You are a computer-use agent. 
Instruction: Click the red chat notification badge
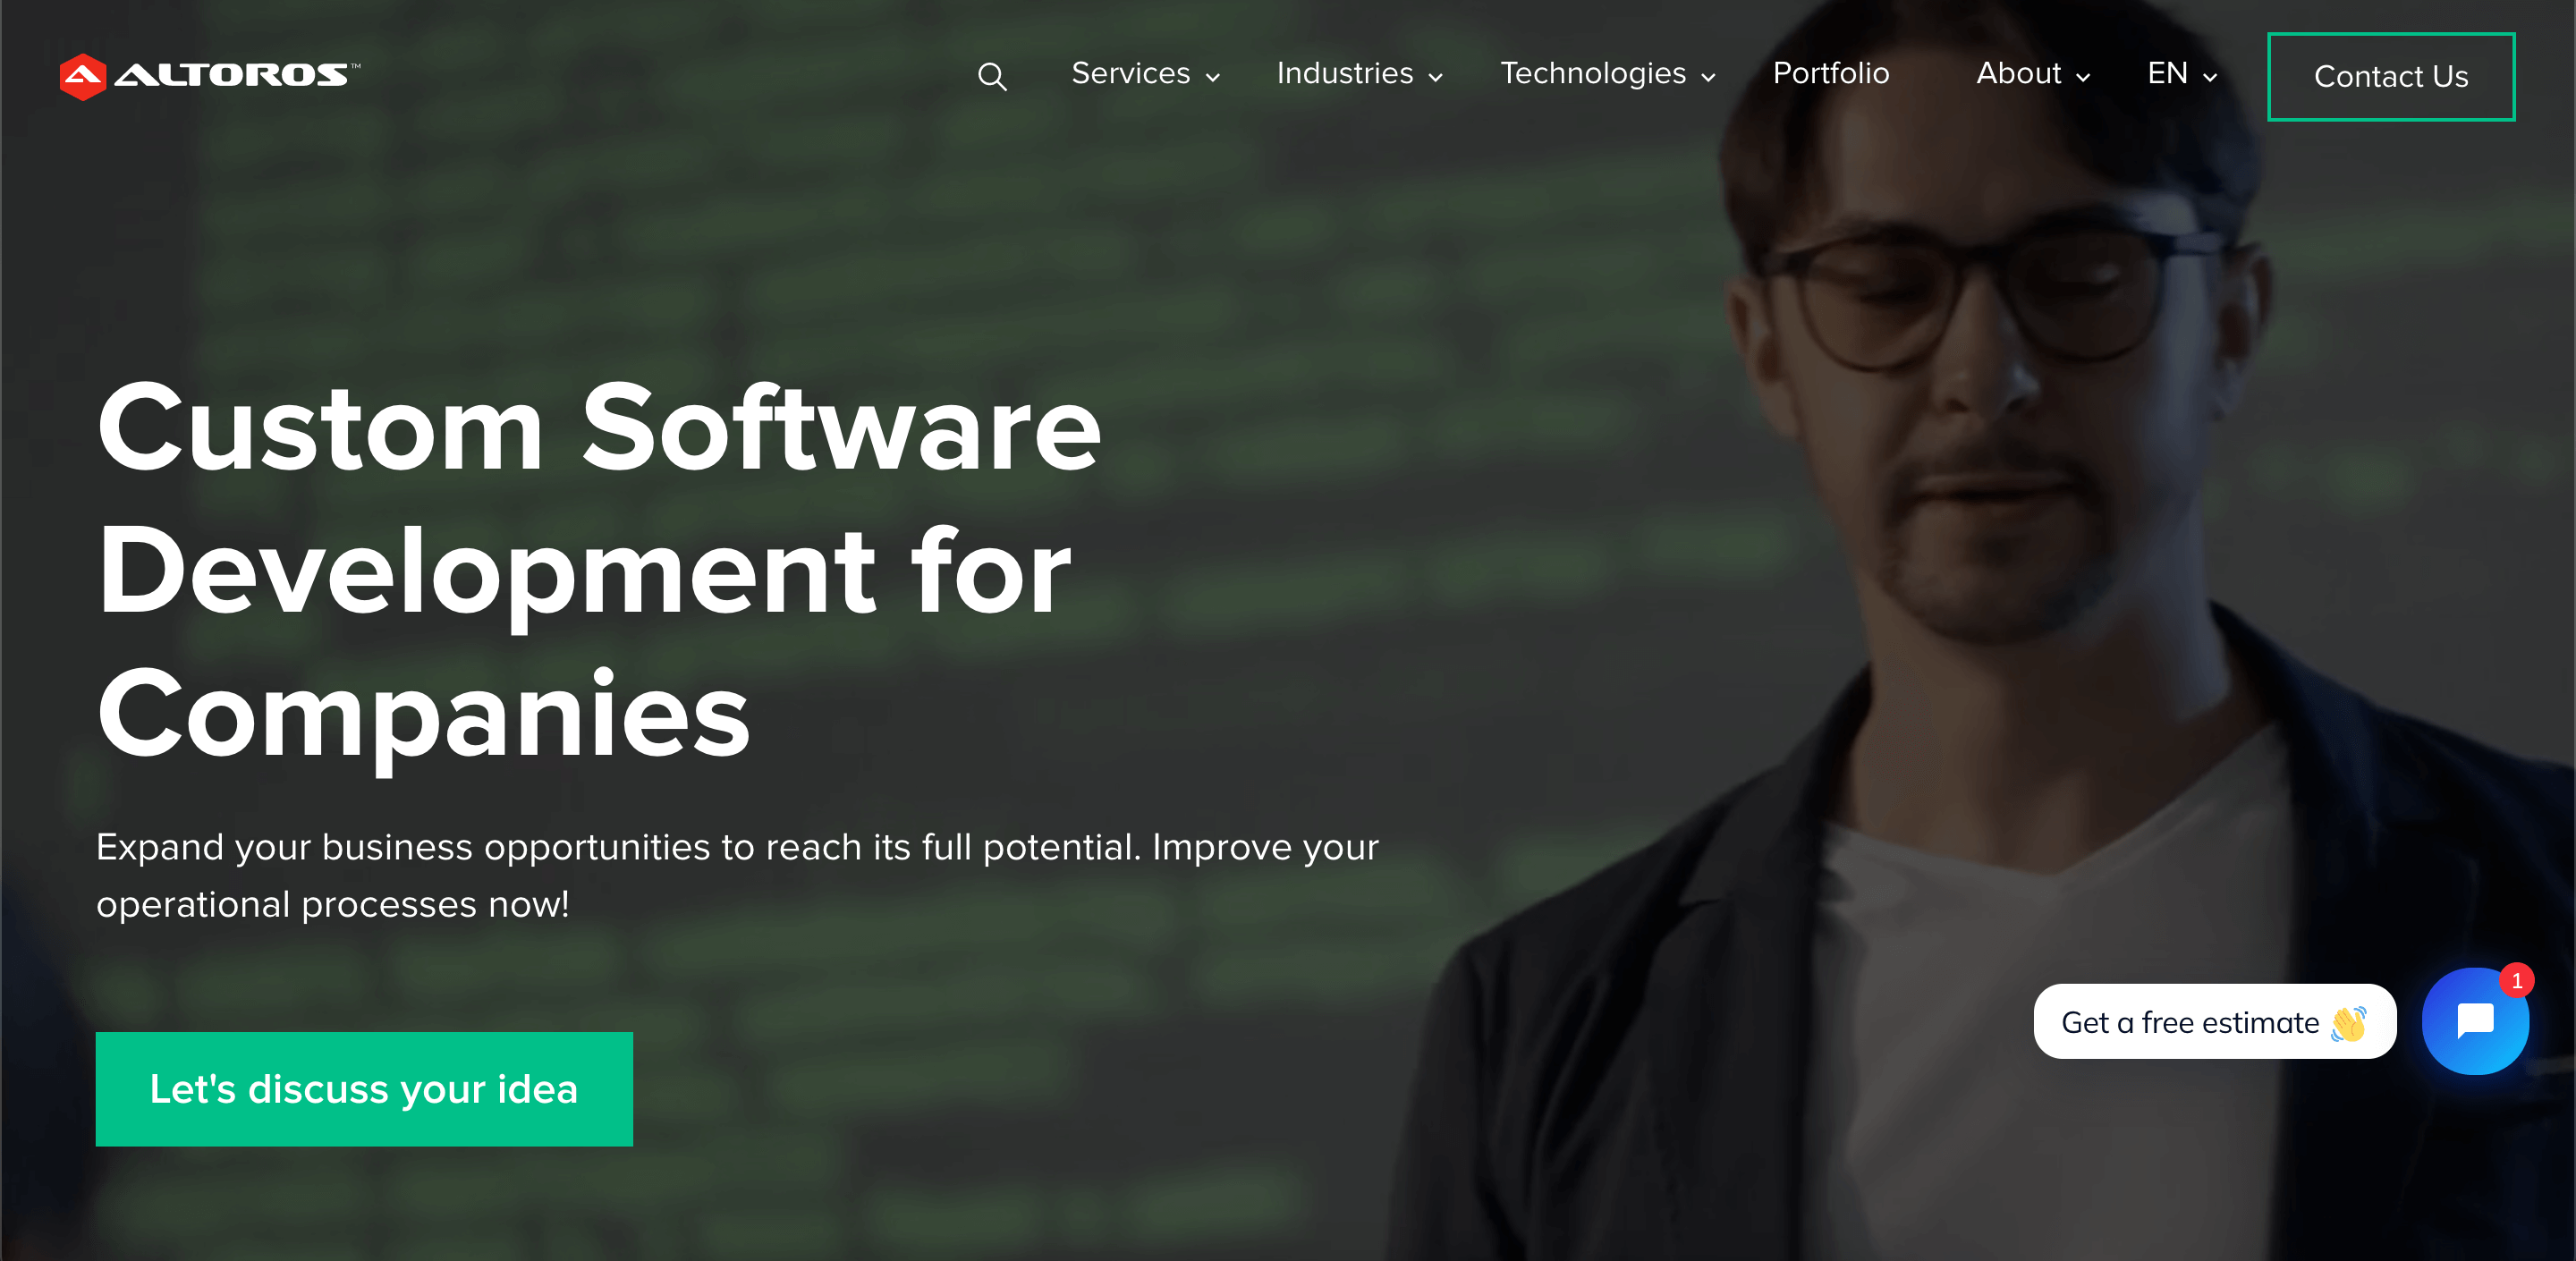(x=2516, y=981)
